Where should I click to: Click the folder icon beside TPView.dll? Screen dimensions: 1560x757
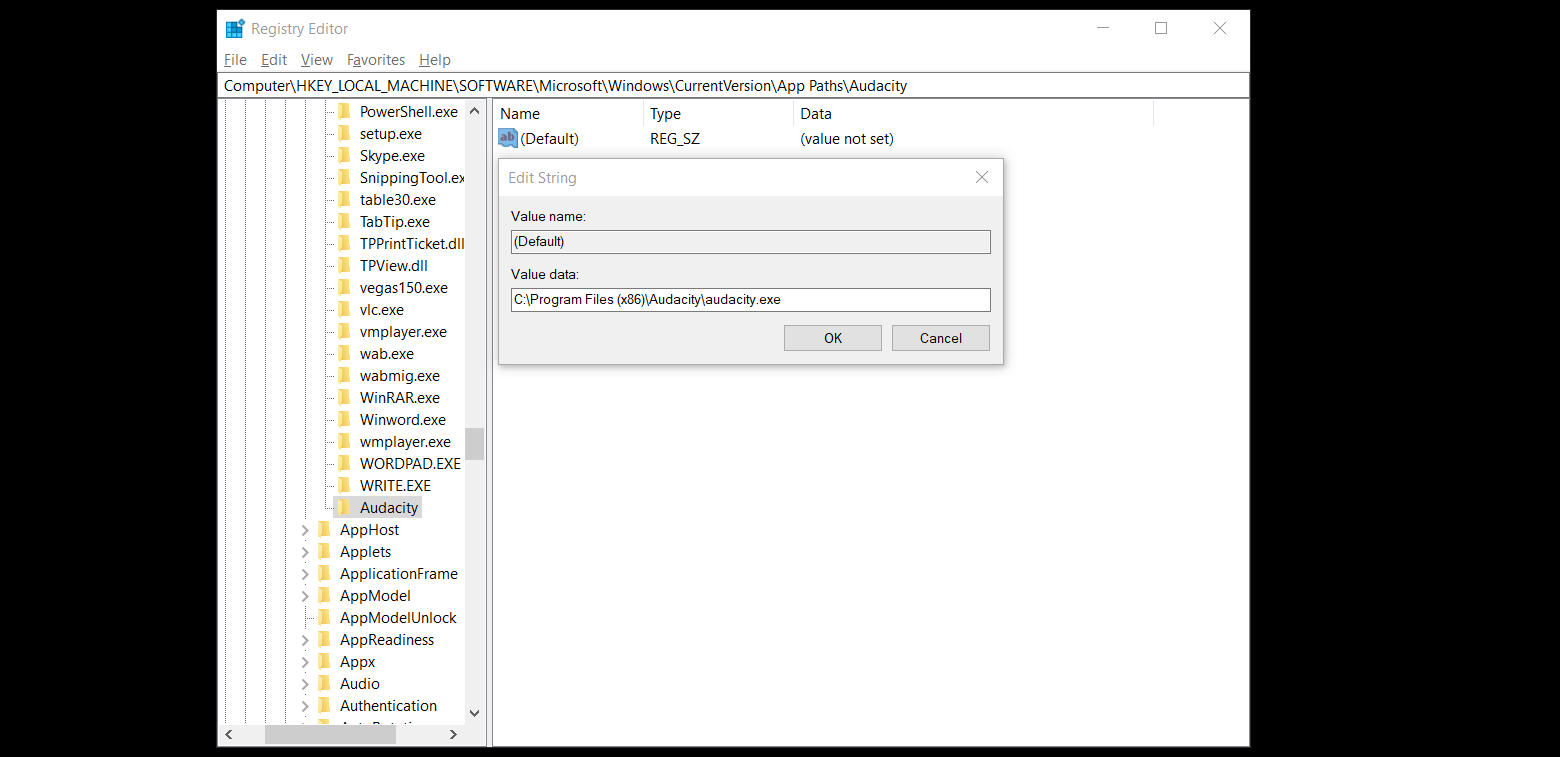344,265
